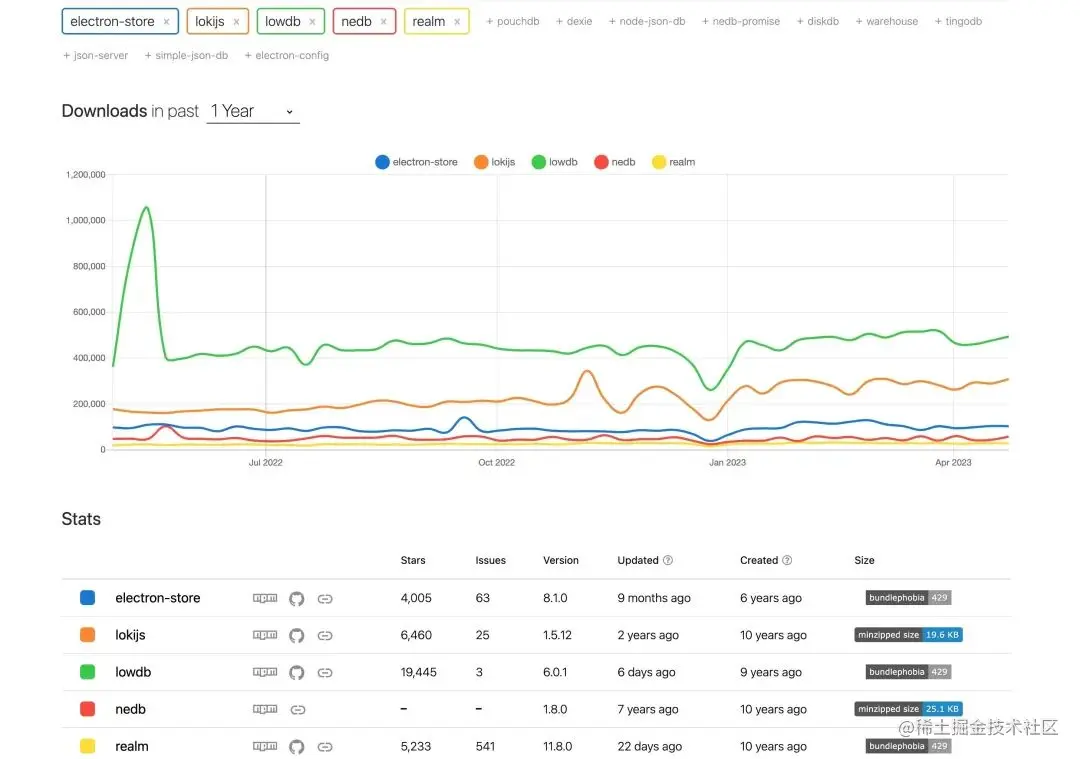Click lowdb stars value 19,445

(418, 672)
